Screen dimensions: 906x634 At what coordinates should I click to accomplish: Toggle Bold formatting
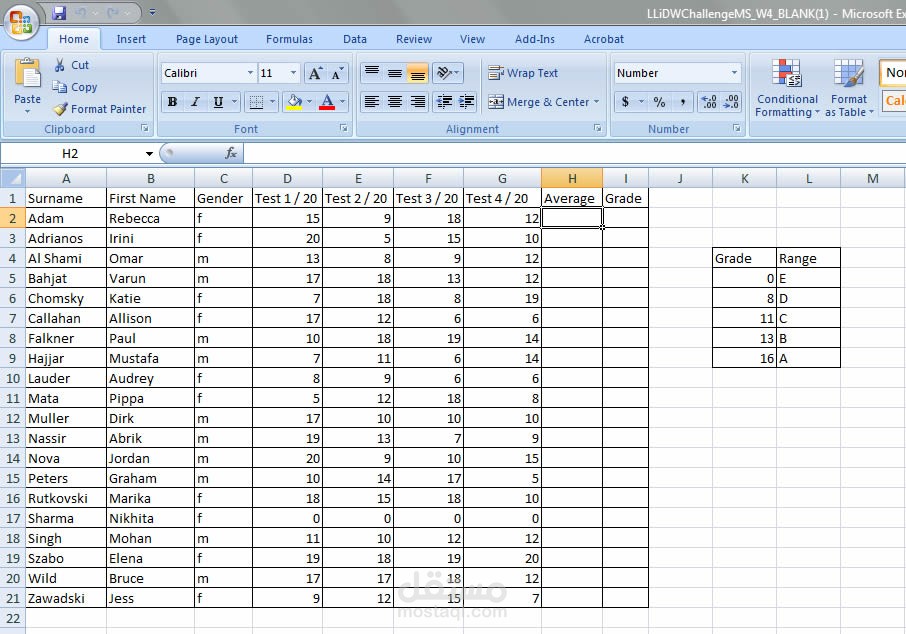tap(172, 102)
